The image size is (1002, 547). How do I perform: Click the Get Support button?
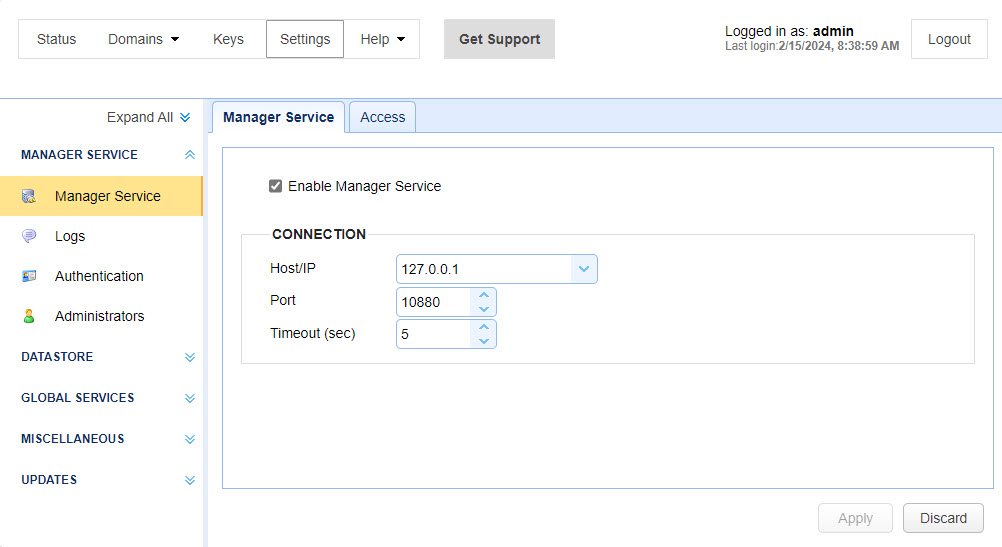(x=499, y=39)
